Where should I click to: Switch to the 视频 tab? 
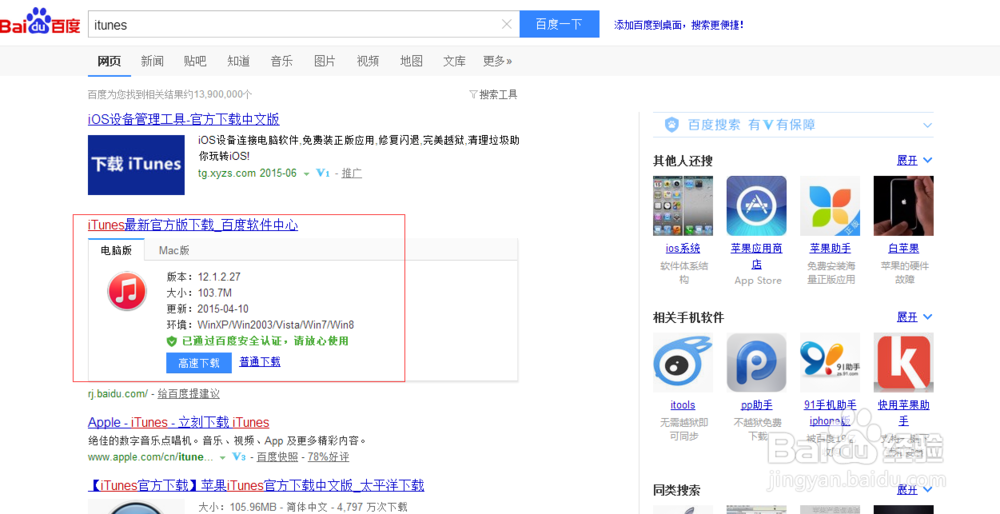pyautogui.click(x=368, y=61)
